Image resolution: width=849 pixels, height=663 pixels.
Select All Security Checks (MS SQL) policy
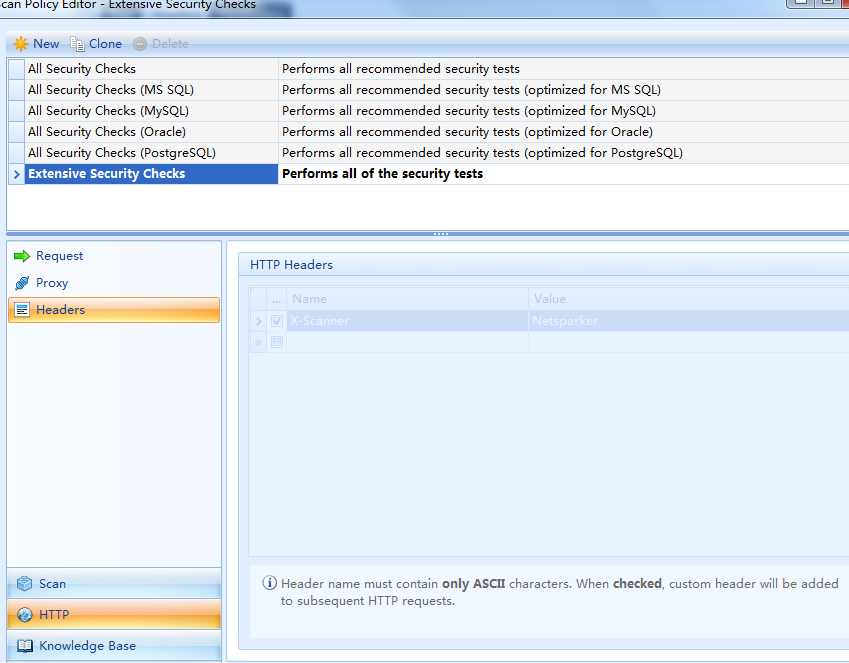coord(110,90)
